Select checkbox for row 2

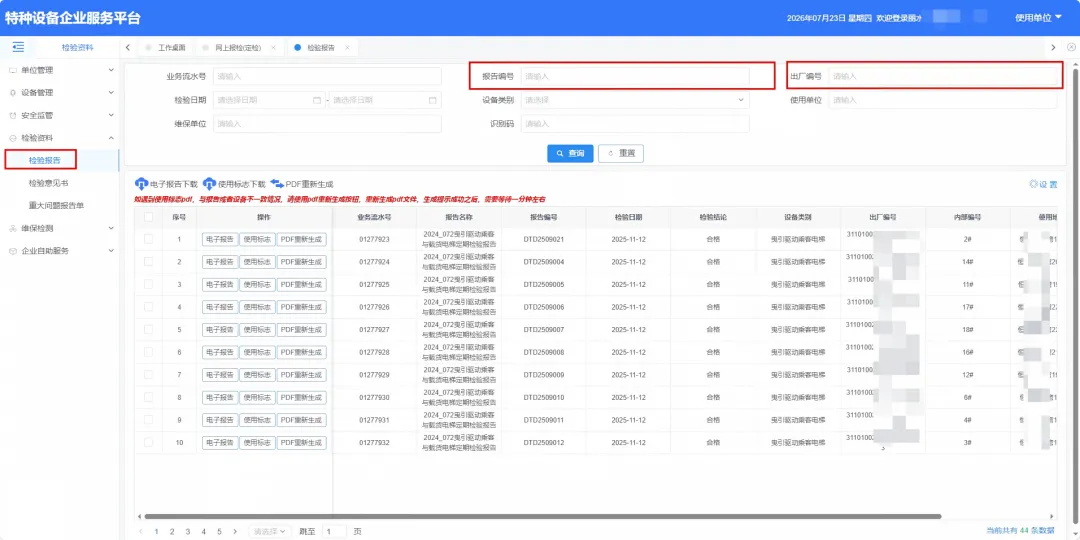click(x=148, y=262)
